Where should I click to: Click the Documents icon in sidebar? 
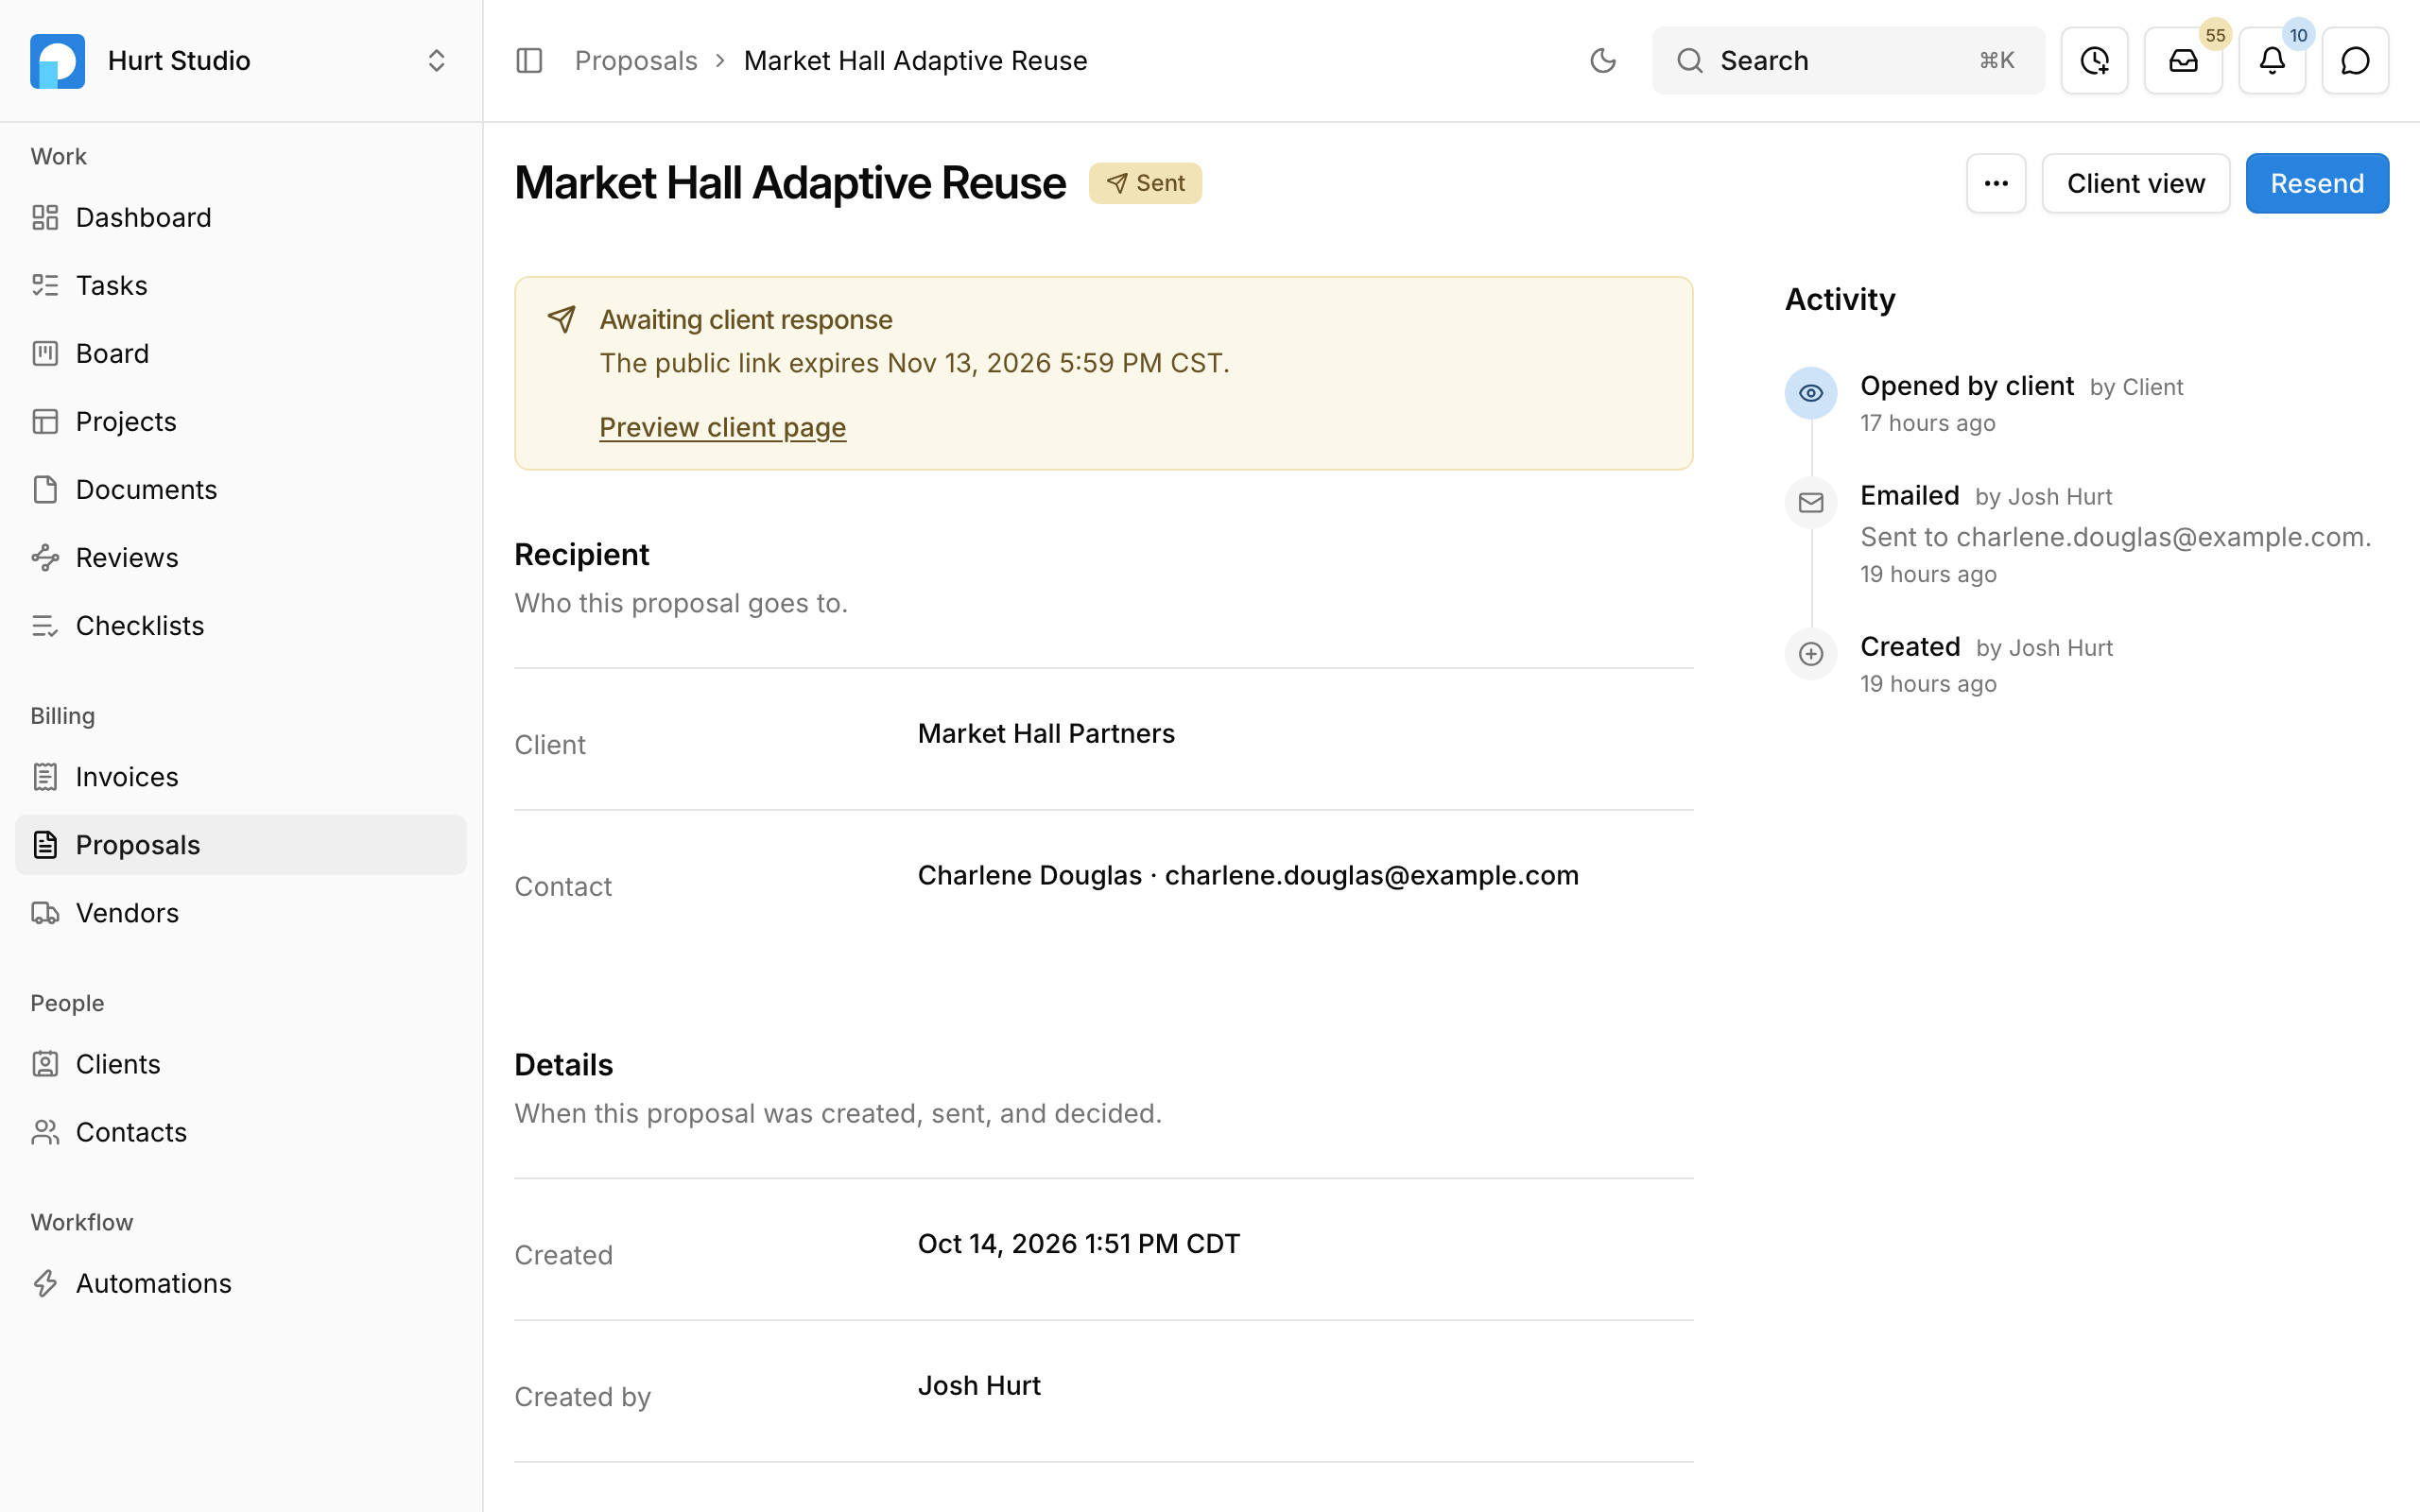[x=45, y=489]
